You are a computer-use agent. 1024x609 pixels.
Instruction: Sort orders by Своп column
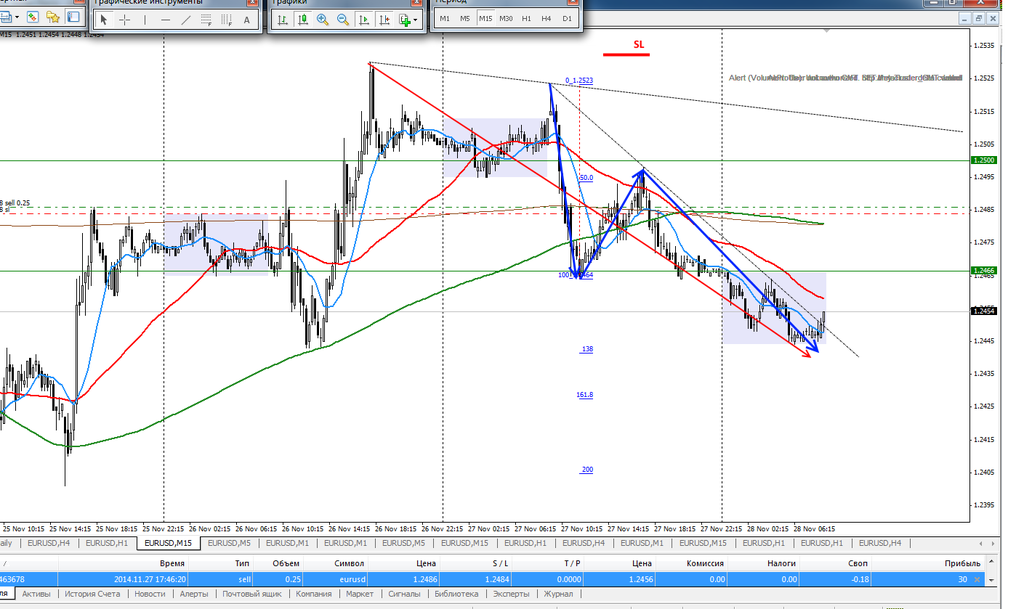point(858,563)
